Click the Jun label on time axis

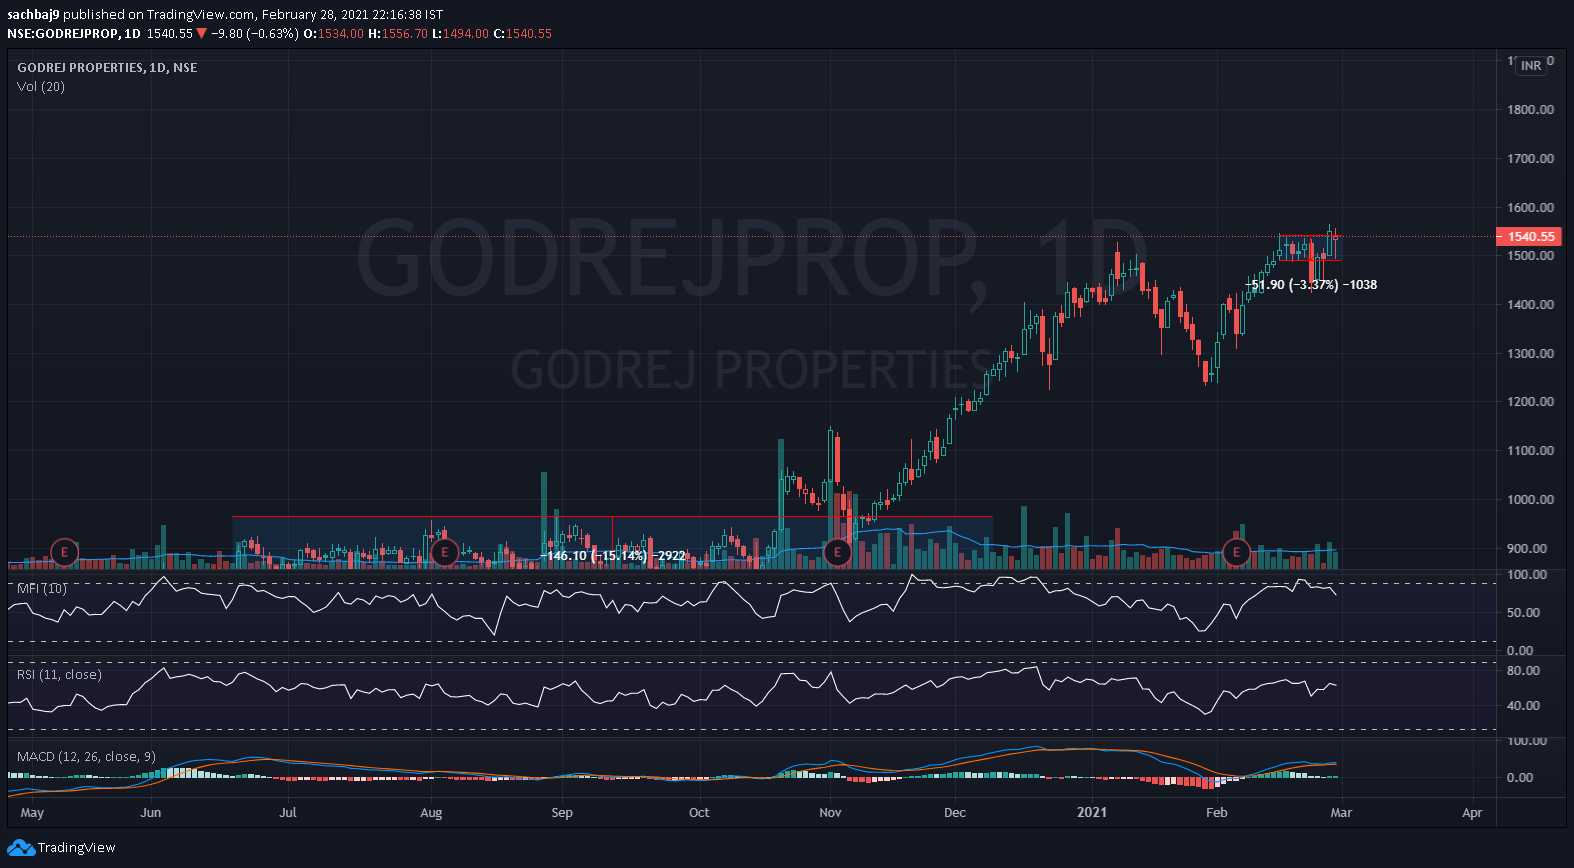151,813
